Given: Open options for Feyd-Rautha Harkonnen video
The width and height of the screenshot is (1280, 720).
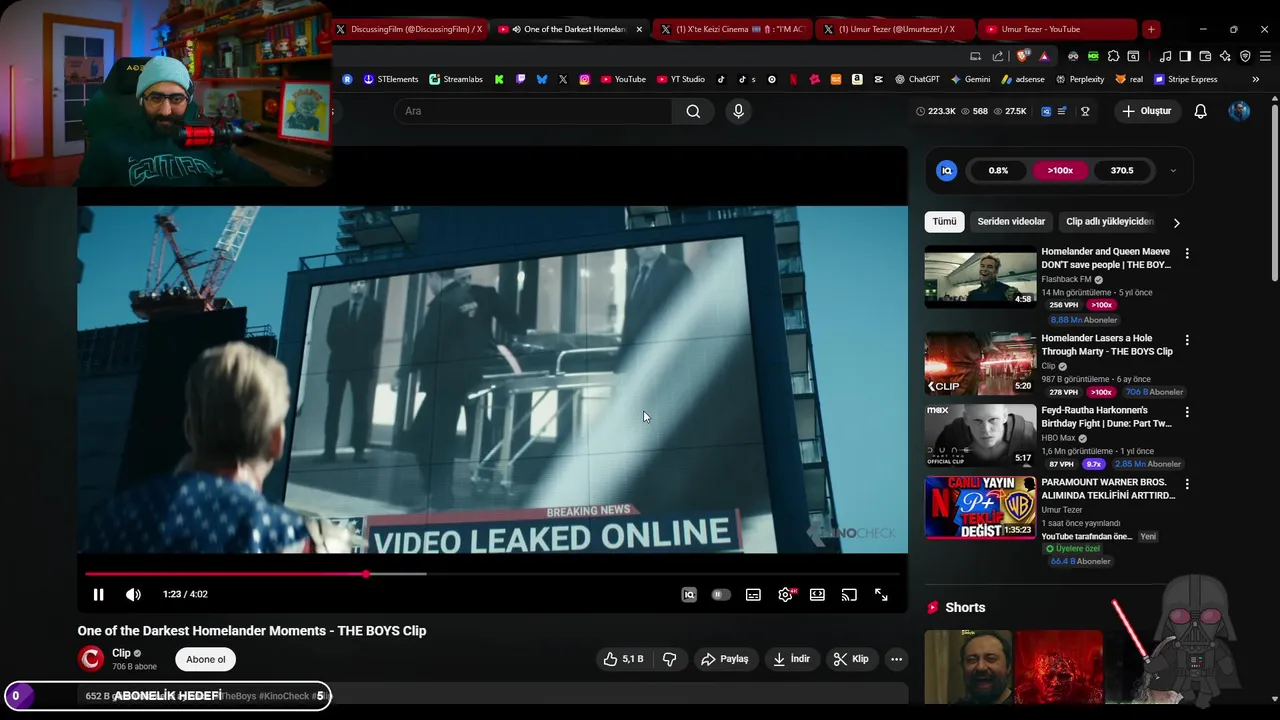Looking at the screenshot, I should (1187, 412).
